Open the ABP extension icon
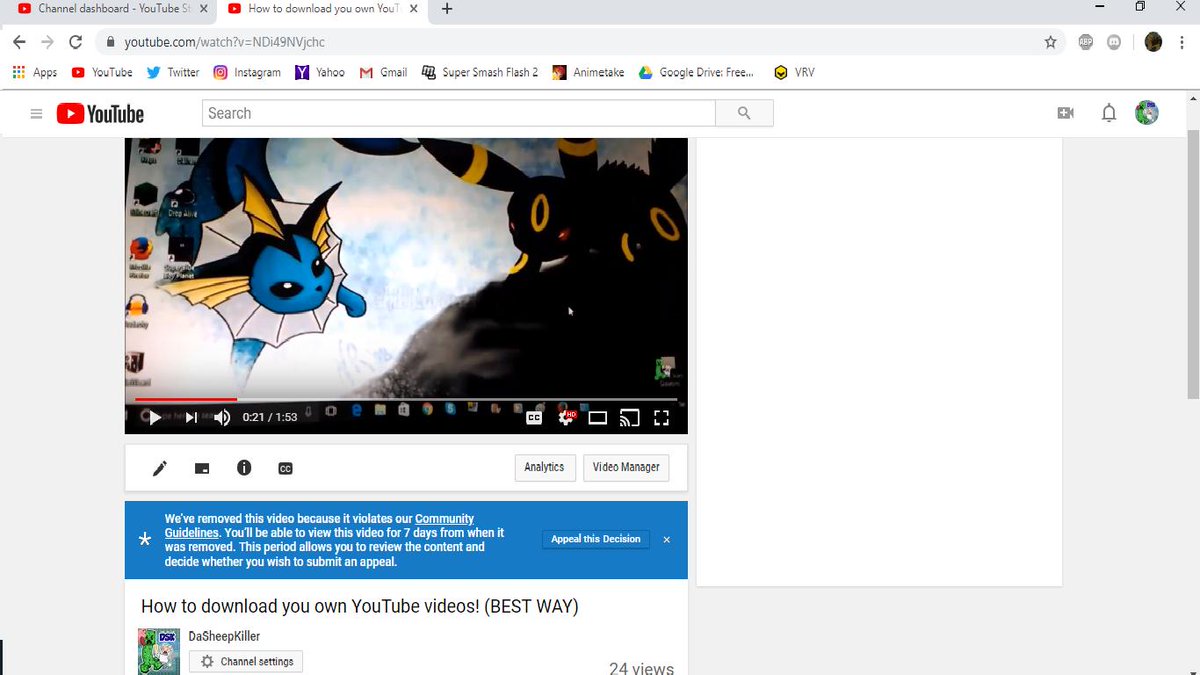Viewport: 1200px width, 675px height. [1086, 42]
